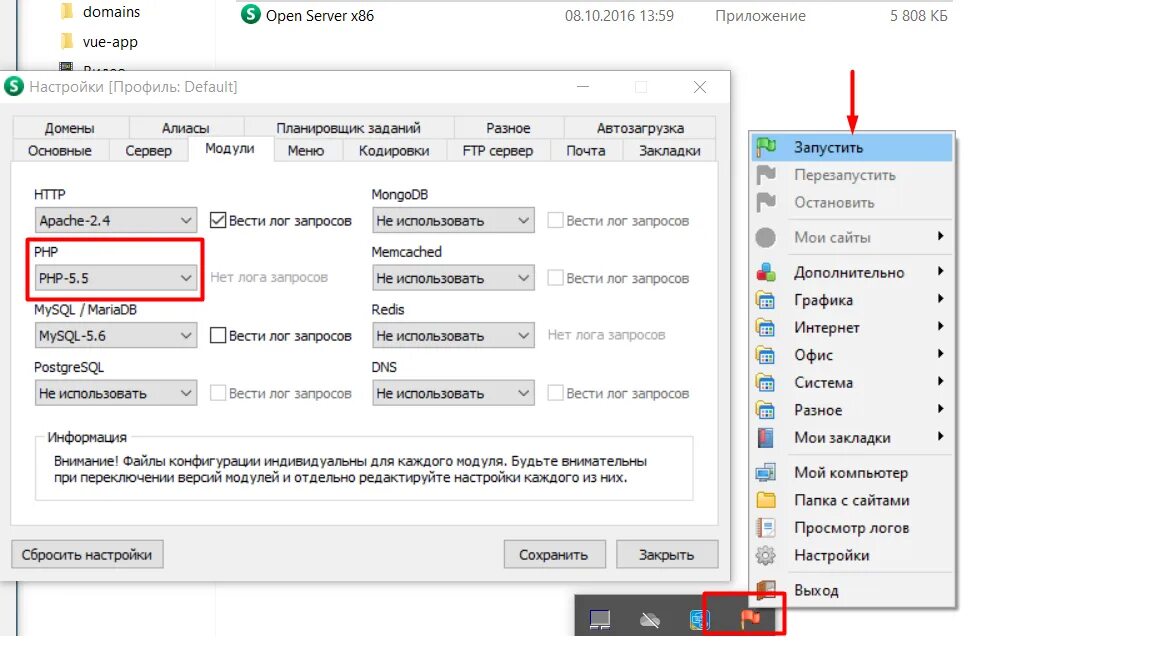Toggle PostgreSQL Вести лог запросов checkbox
The width and height of the screenshot is (1152, 648).
click(x=217, y=393)
